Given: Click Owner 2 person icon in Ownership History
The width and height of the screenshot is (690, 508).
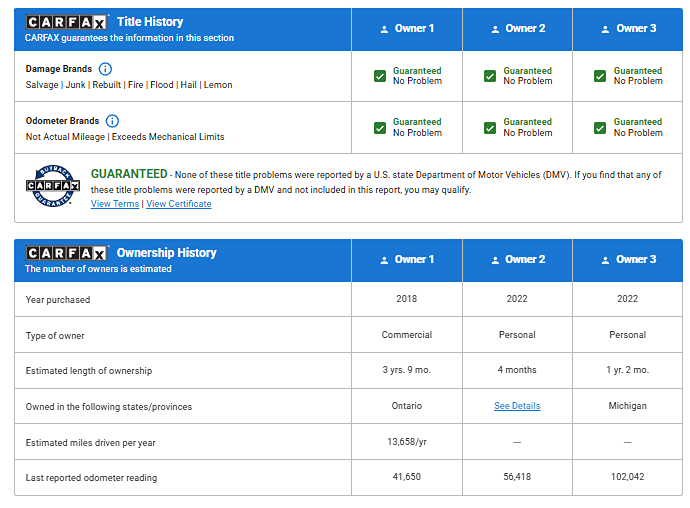Looking at the screenshot, I should click(494, 260).
